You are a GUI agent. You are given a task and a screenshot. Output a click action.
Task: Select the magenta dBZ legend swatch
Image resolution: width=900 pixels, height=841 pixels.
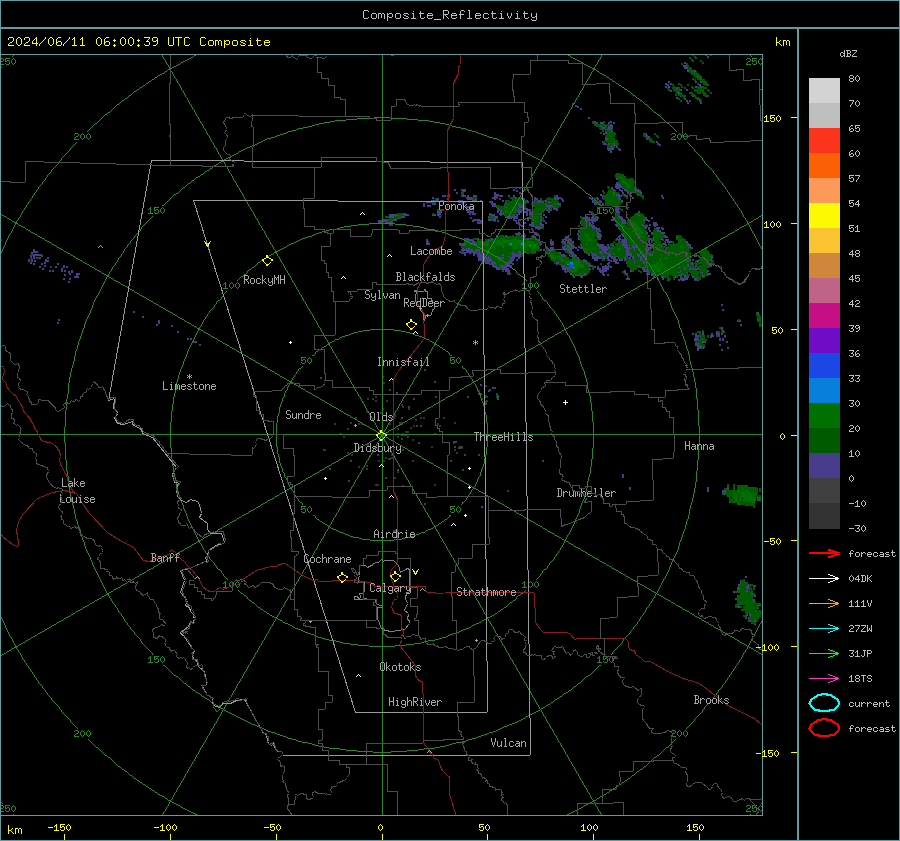(x=824, y=315)
